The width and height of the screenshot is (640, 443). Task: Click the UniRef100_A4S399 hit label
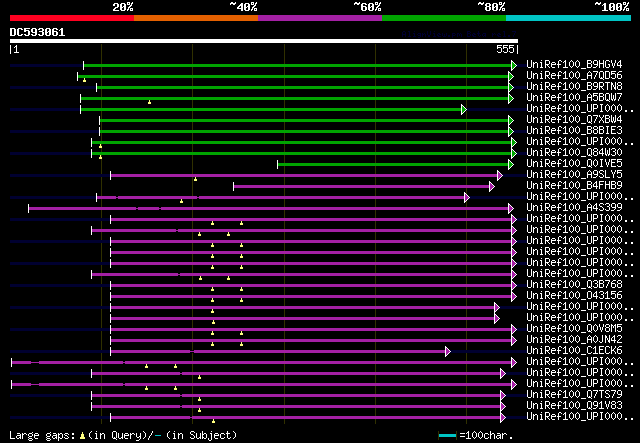(573, 208)
